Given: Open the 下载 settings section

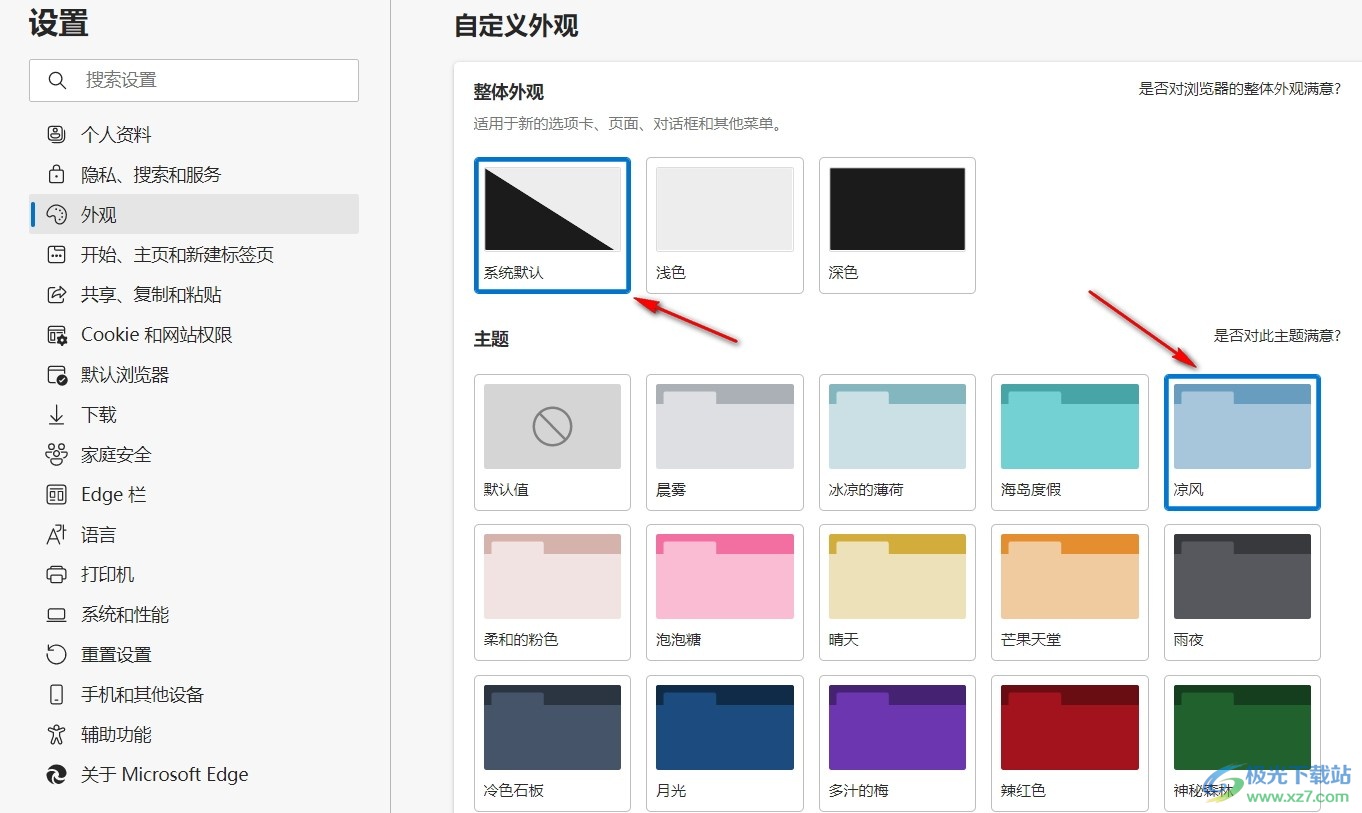Looking at the screenshot, I should (x=194, y=414).
